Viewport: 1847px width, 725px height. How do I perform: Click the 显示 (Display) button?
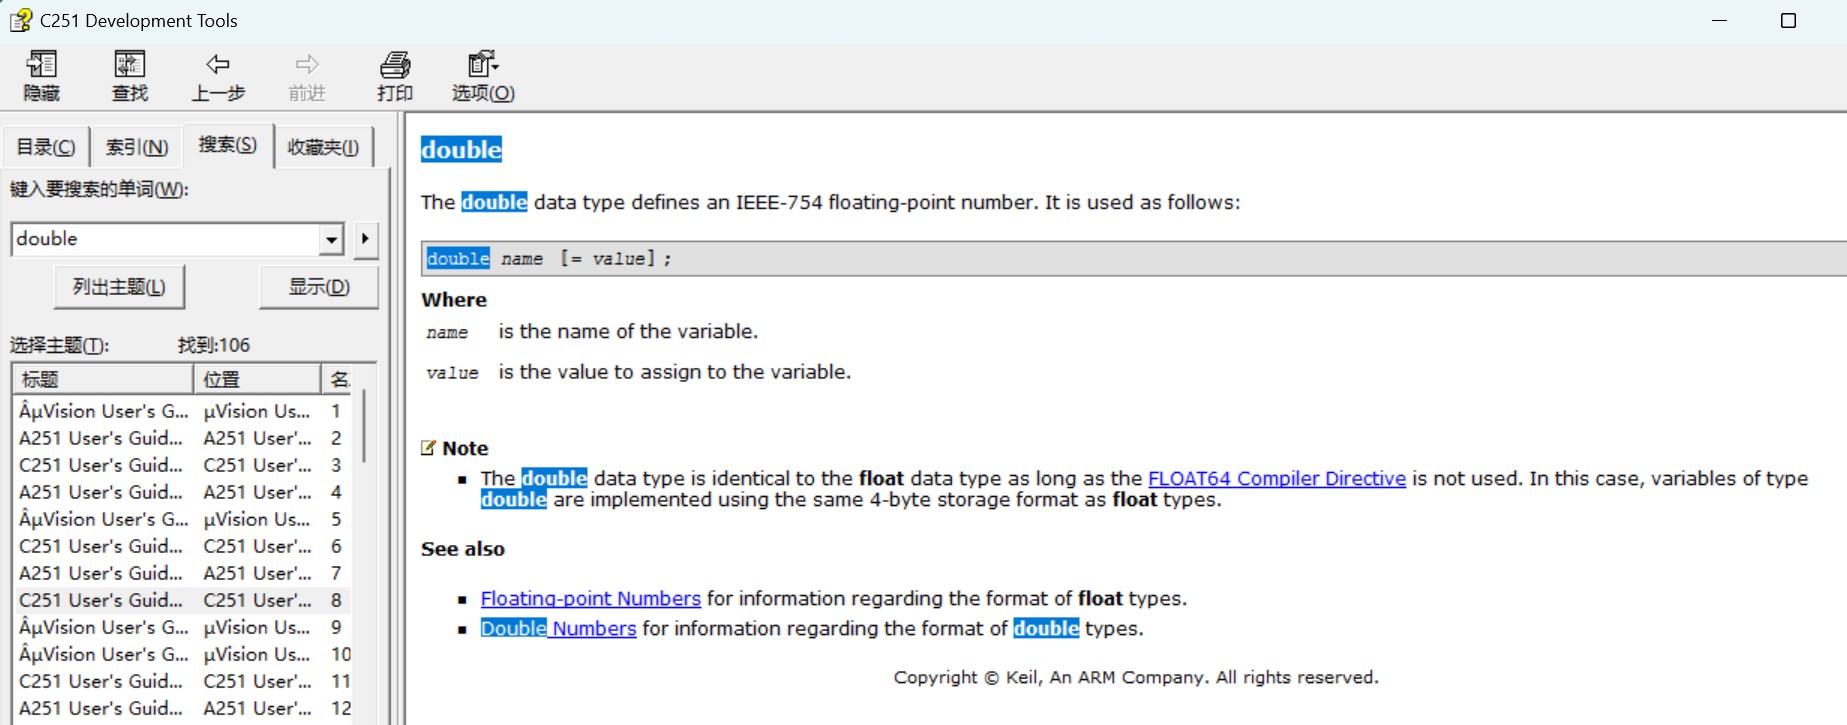(319, 287)
